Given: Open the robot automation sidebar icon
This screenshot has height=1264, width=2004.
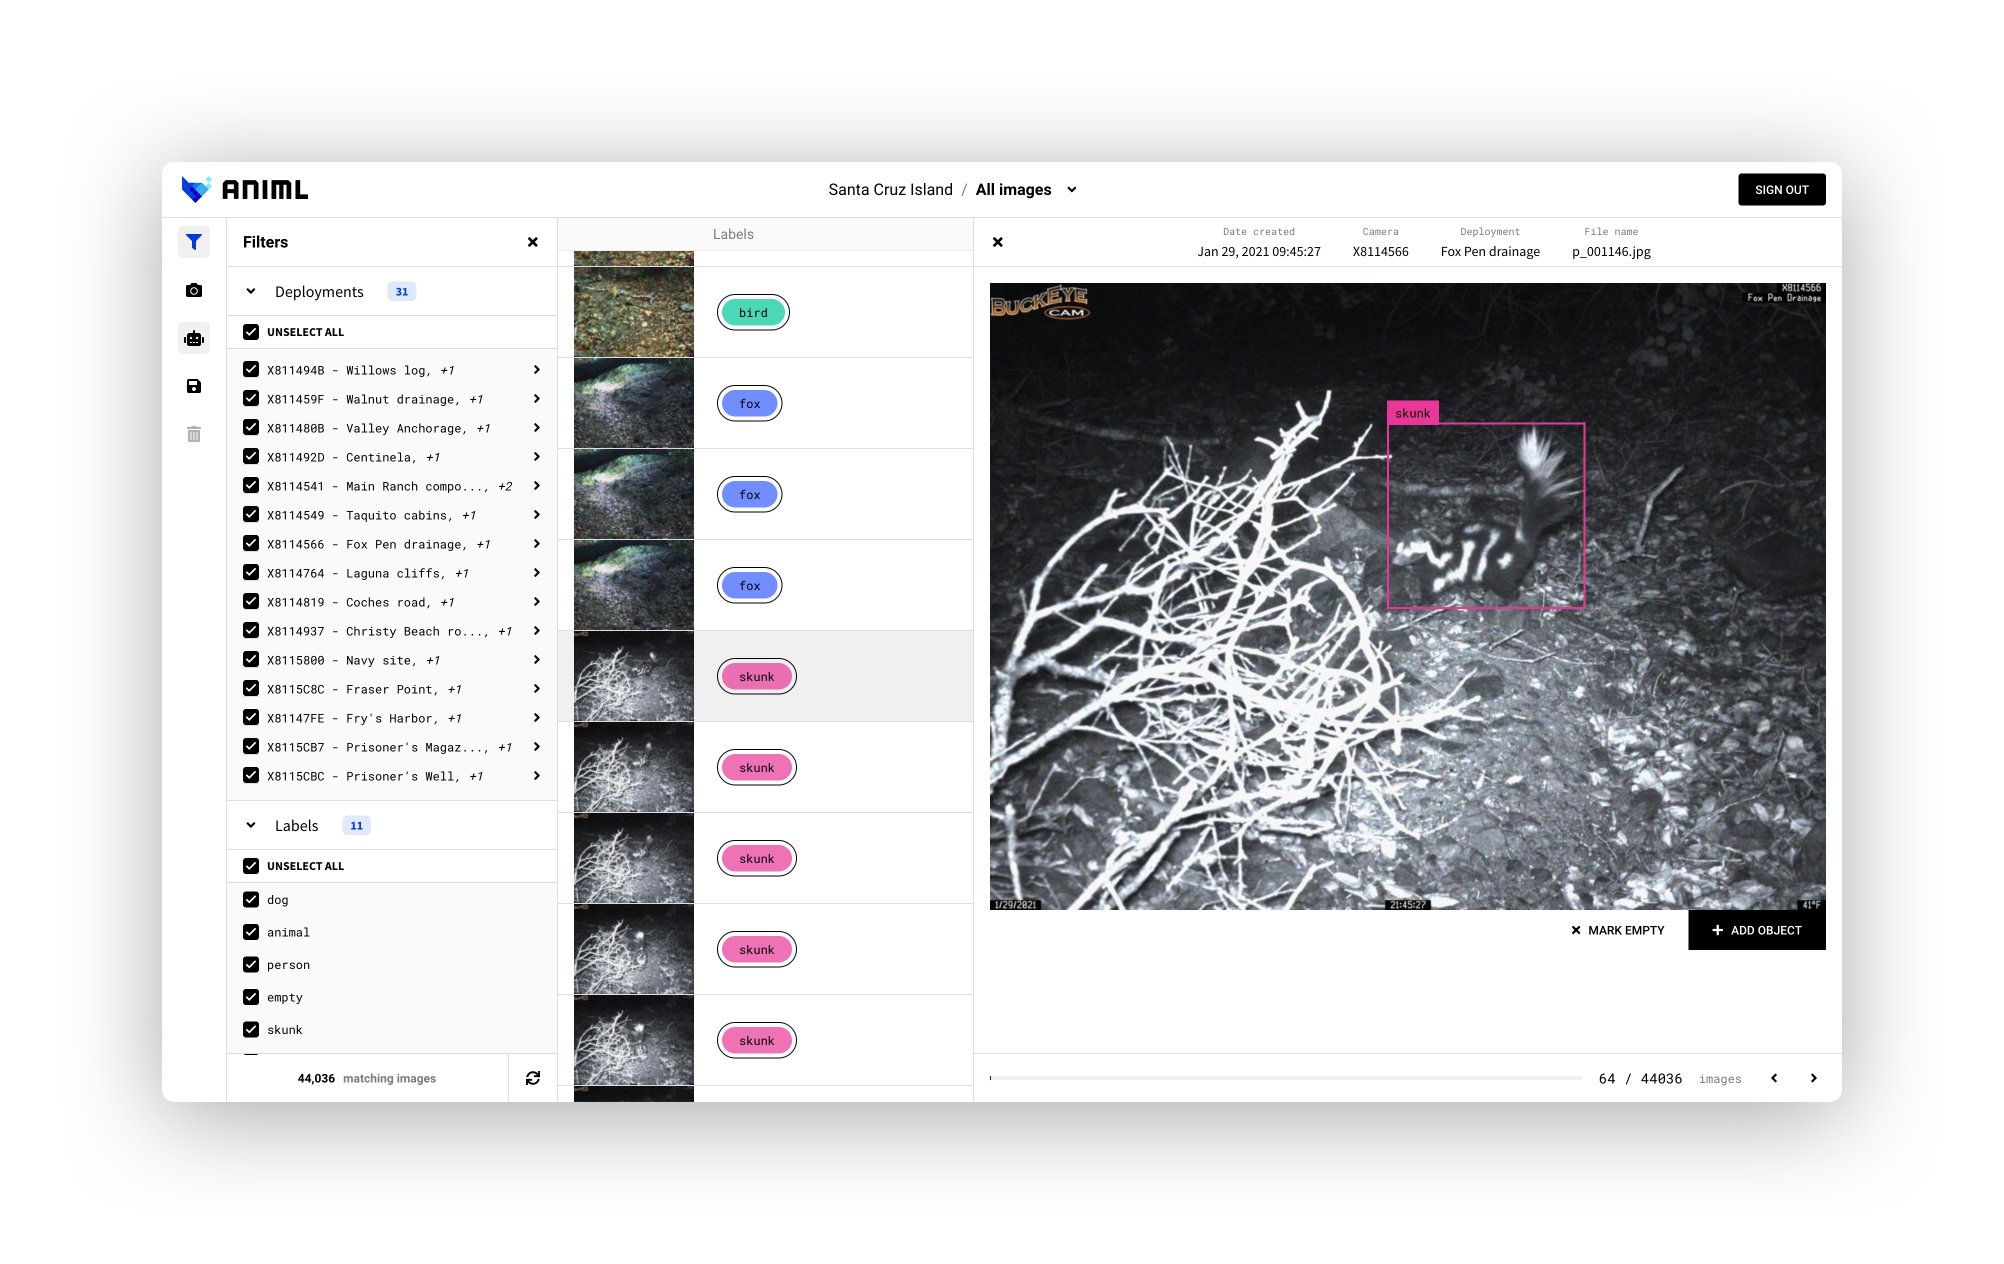Looking at the screenshot, I should coord(194,339).
